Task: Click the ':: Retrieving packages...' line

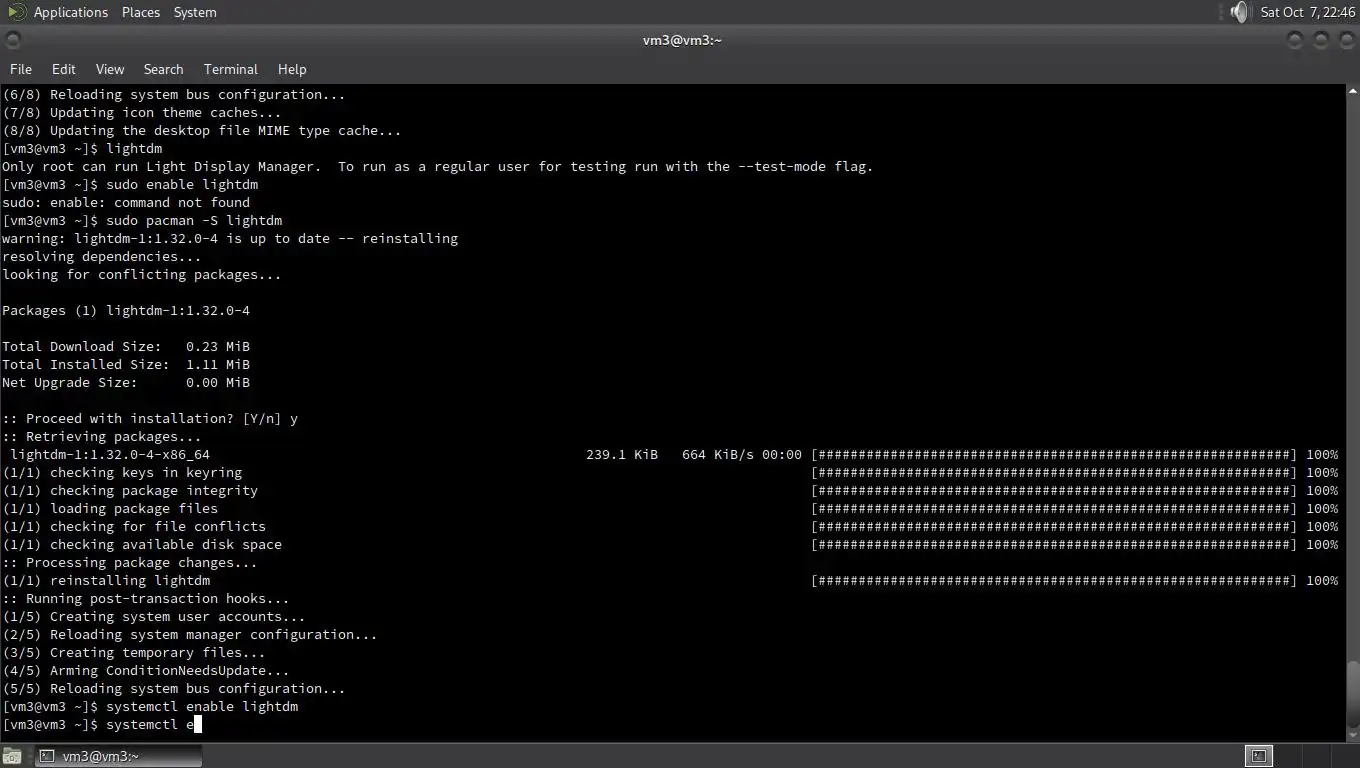Action: coord(102,436)
